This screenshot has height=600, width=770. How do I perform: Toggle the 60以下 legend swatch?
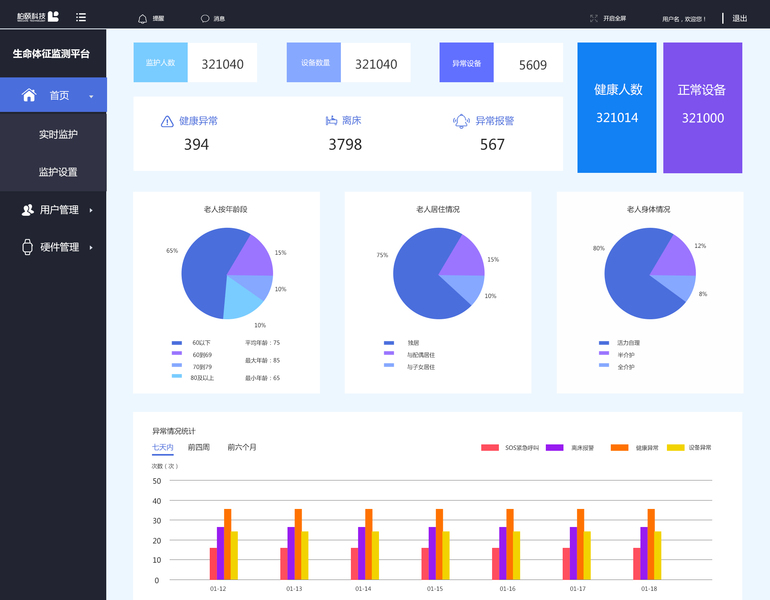click(x=177, y=343)
